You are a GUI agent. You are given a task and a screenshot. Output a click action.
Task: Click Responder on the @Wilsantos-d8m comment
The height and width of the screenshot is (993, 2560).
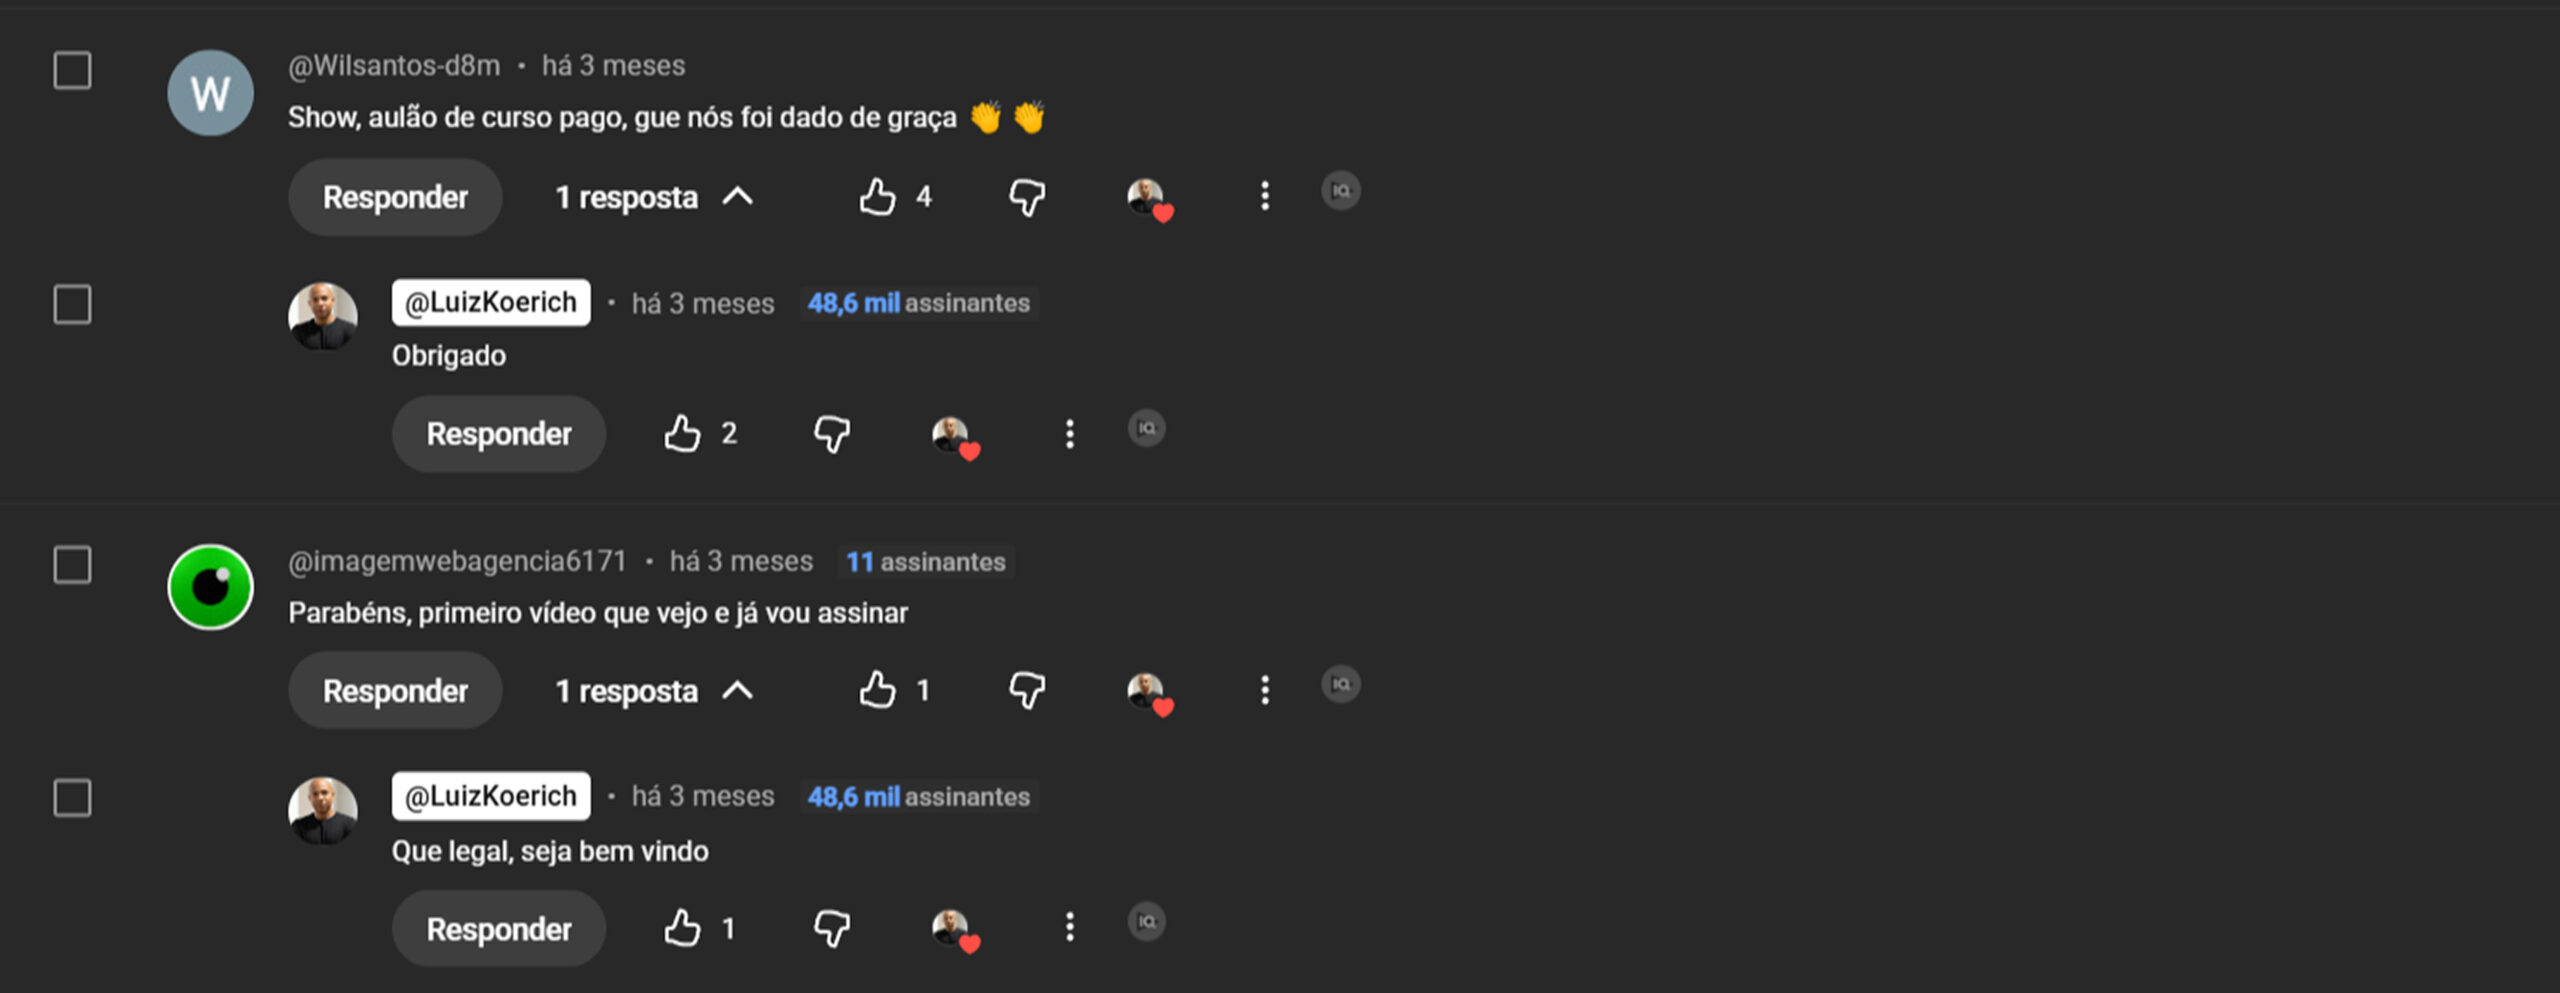tap(395, 197)
